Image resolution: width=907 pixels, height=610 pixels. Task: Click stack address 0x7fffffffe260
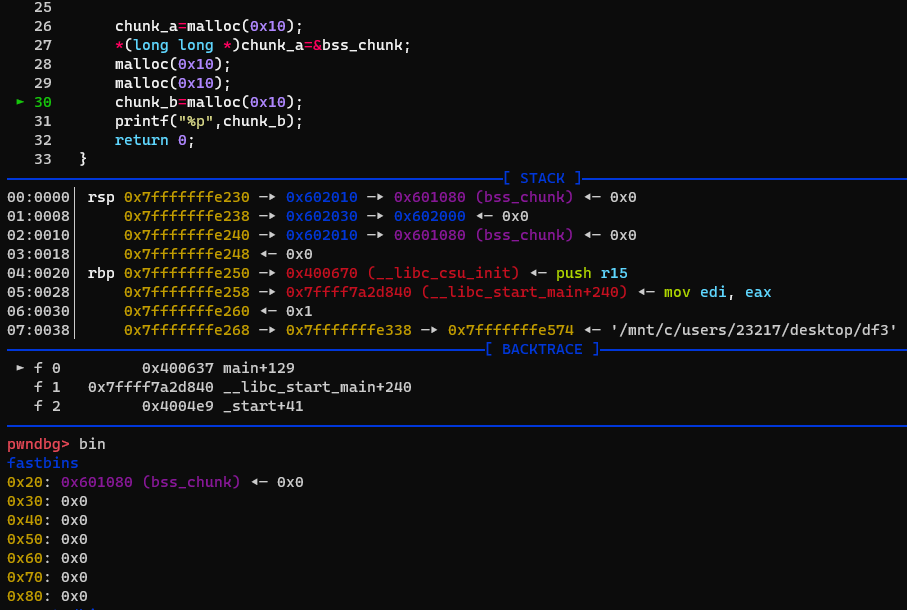click(x=186, y=311)
